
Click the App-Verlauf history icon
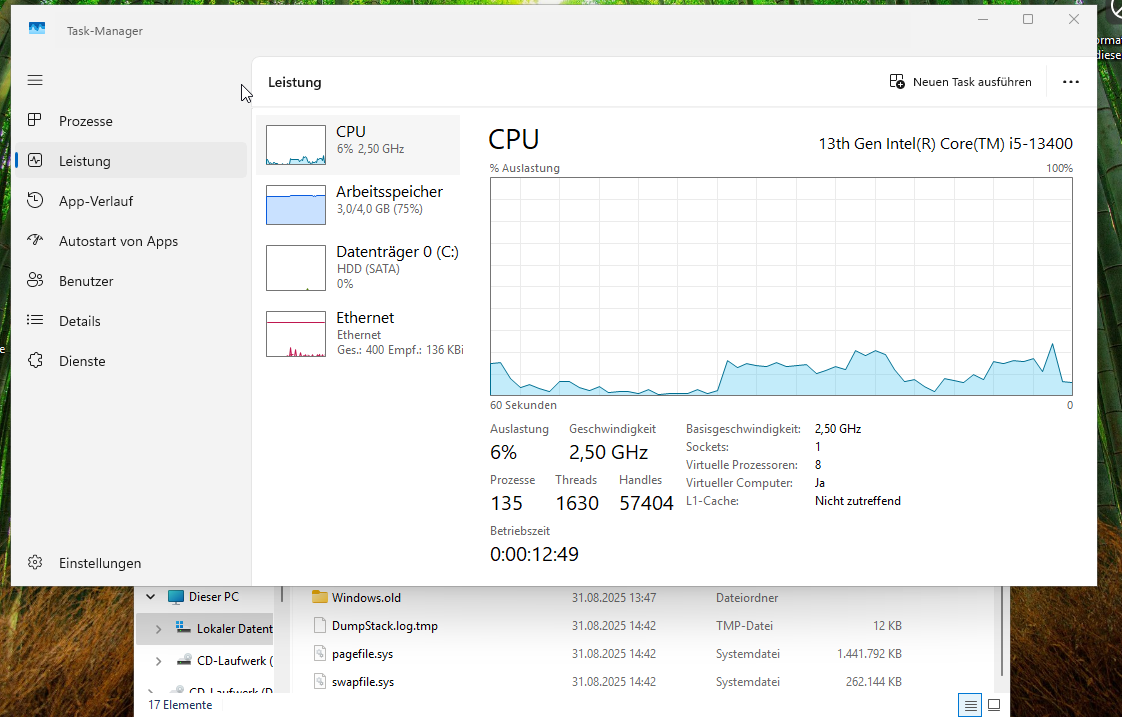point(35,200)
